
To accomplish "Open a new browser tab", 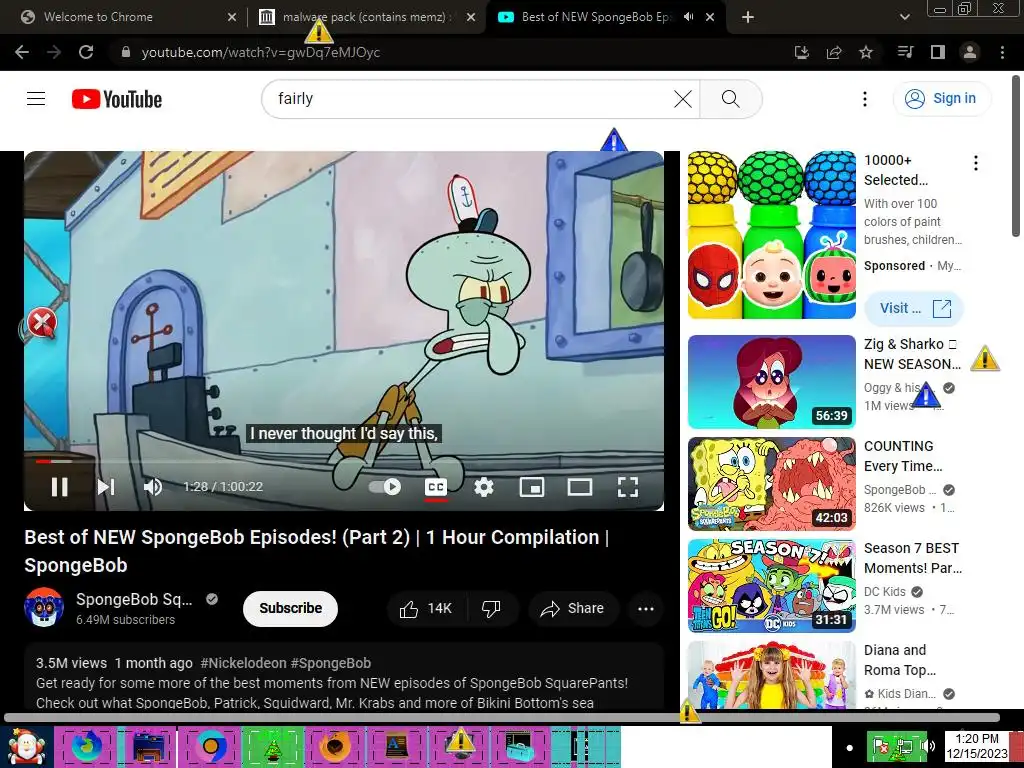I will [x=748, y=17].
